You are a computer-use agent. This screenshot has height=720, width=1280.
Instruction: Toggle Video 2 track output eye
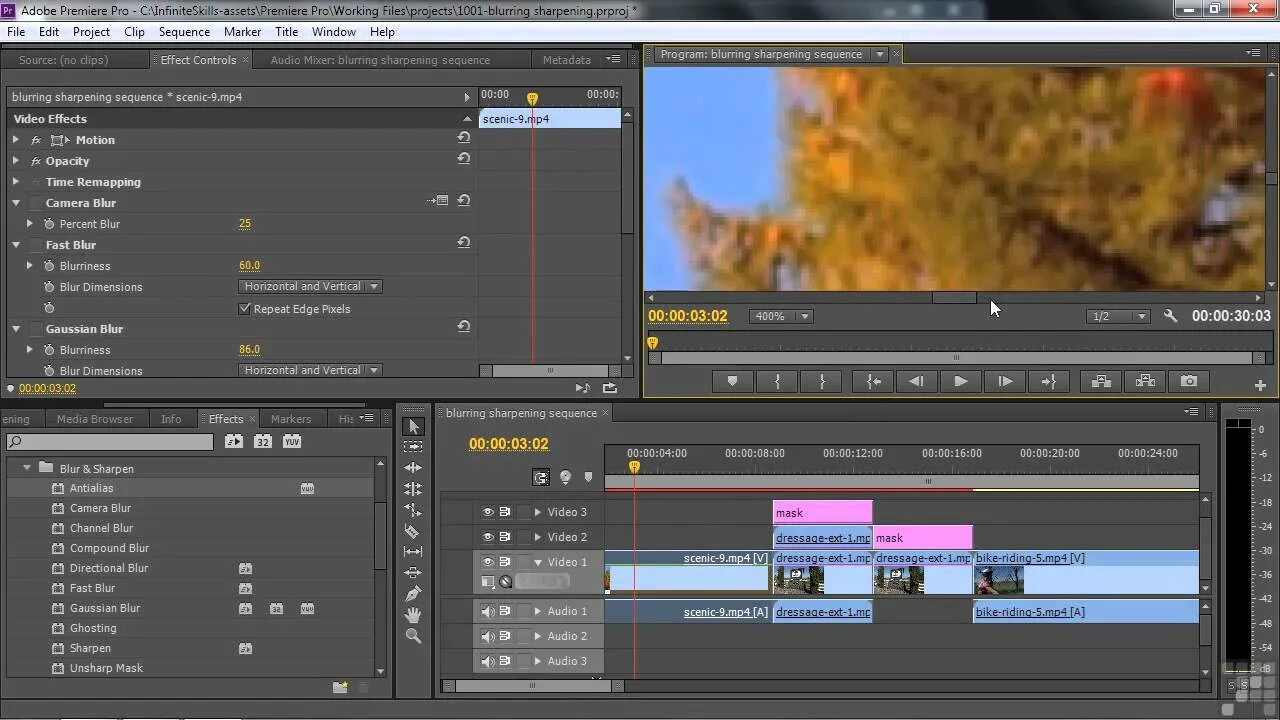tap(488, 537)
